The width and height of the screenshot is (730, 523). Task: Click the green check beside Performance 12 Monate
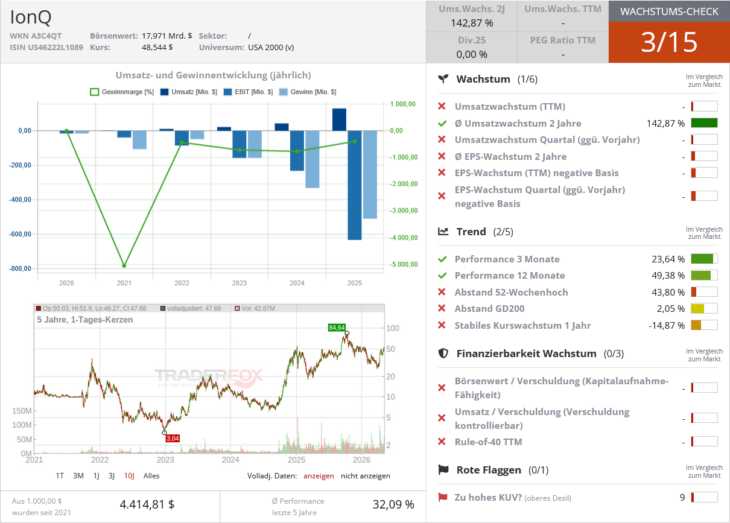tap(442, 276)
